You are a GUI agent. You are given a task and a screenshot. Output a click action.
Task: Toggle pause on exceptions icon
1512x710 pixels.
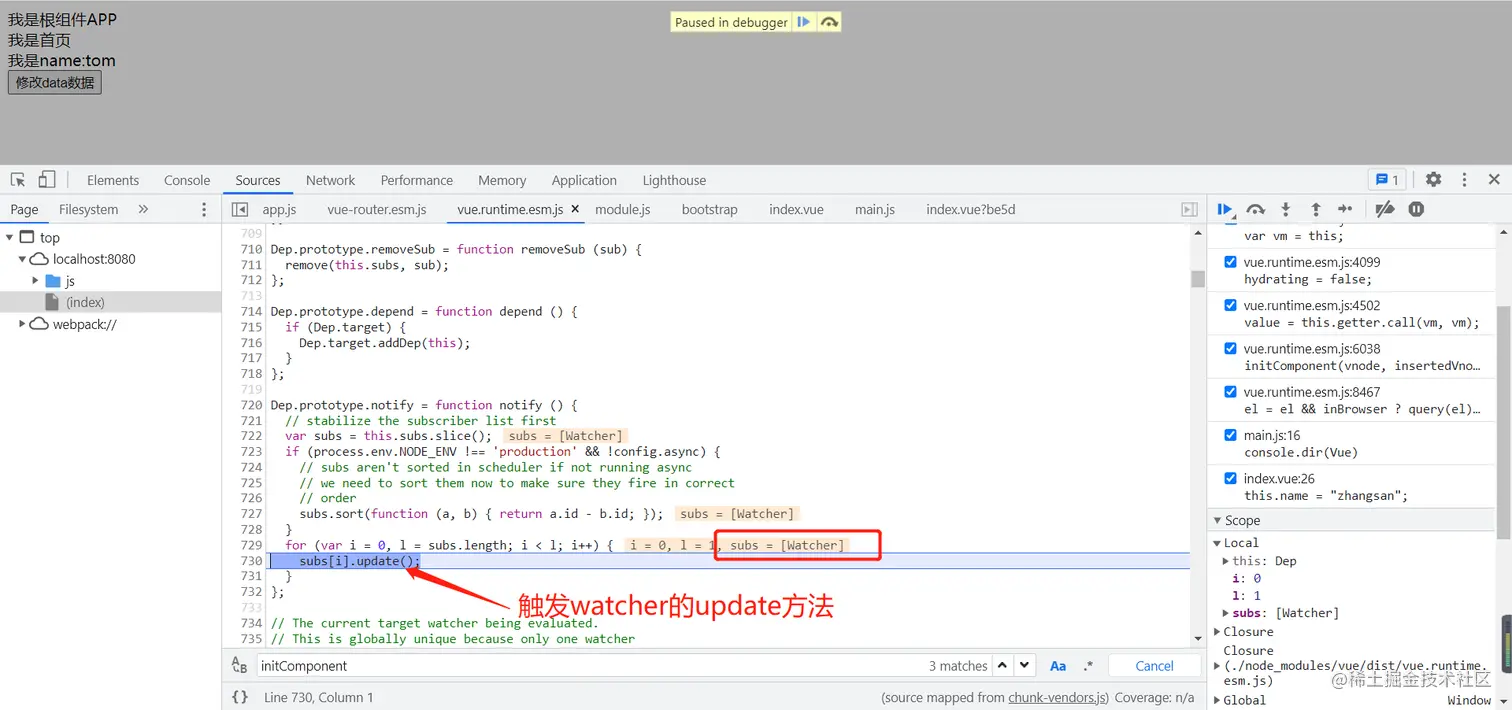pyautogui.click(x=1416, y=209)
